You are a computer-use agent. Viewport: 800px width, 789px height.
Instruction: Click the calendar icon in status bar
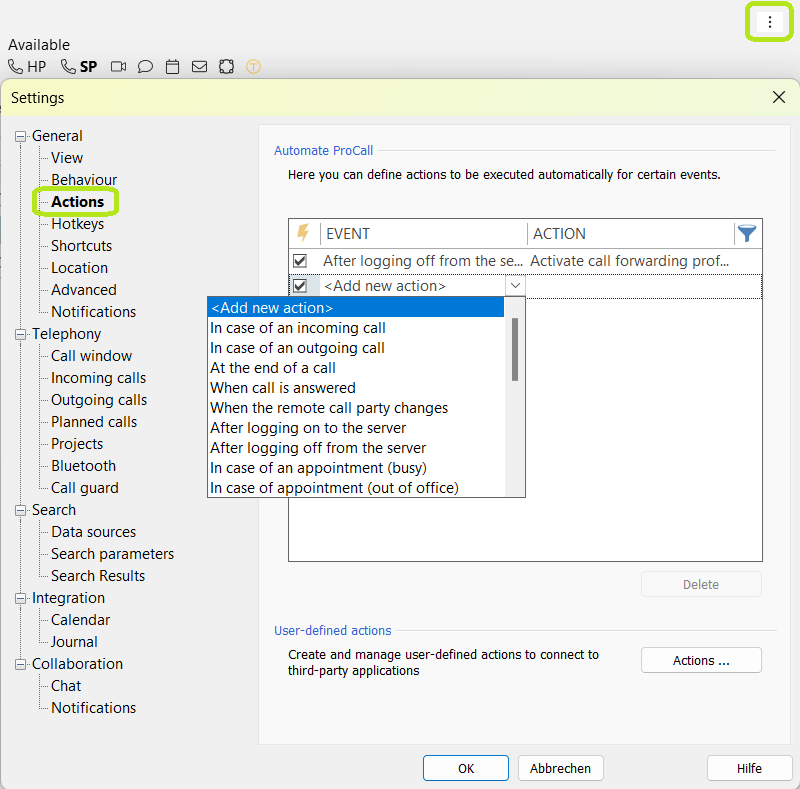pos(172,67)
